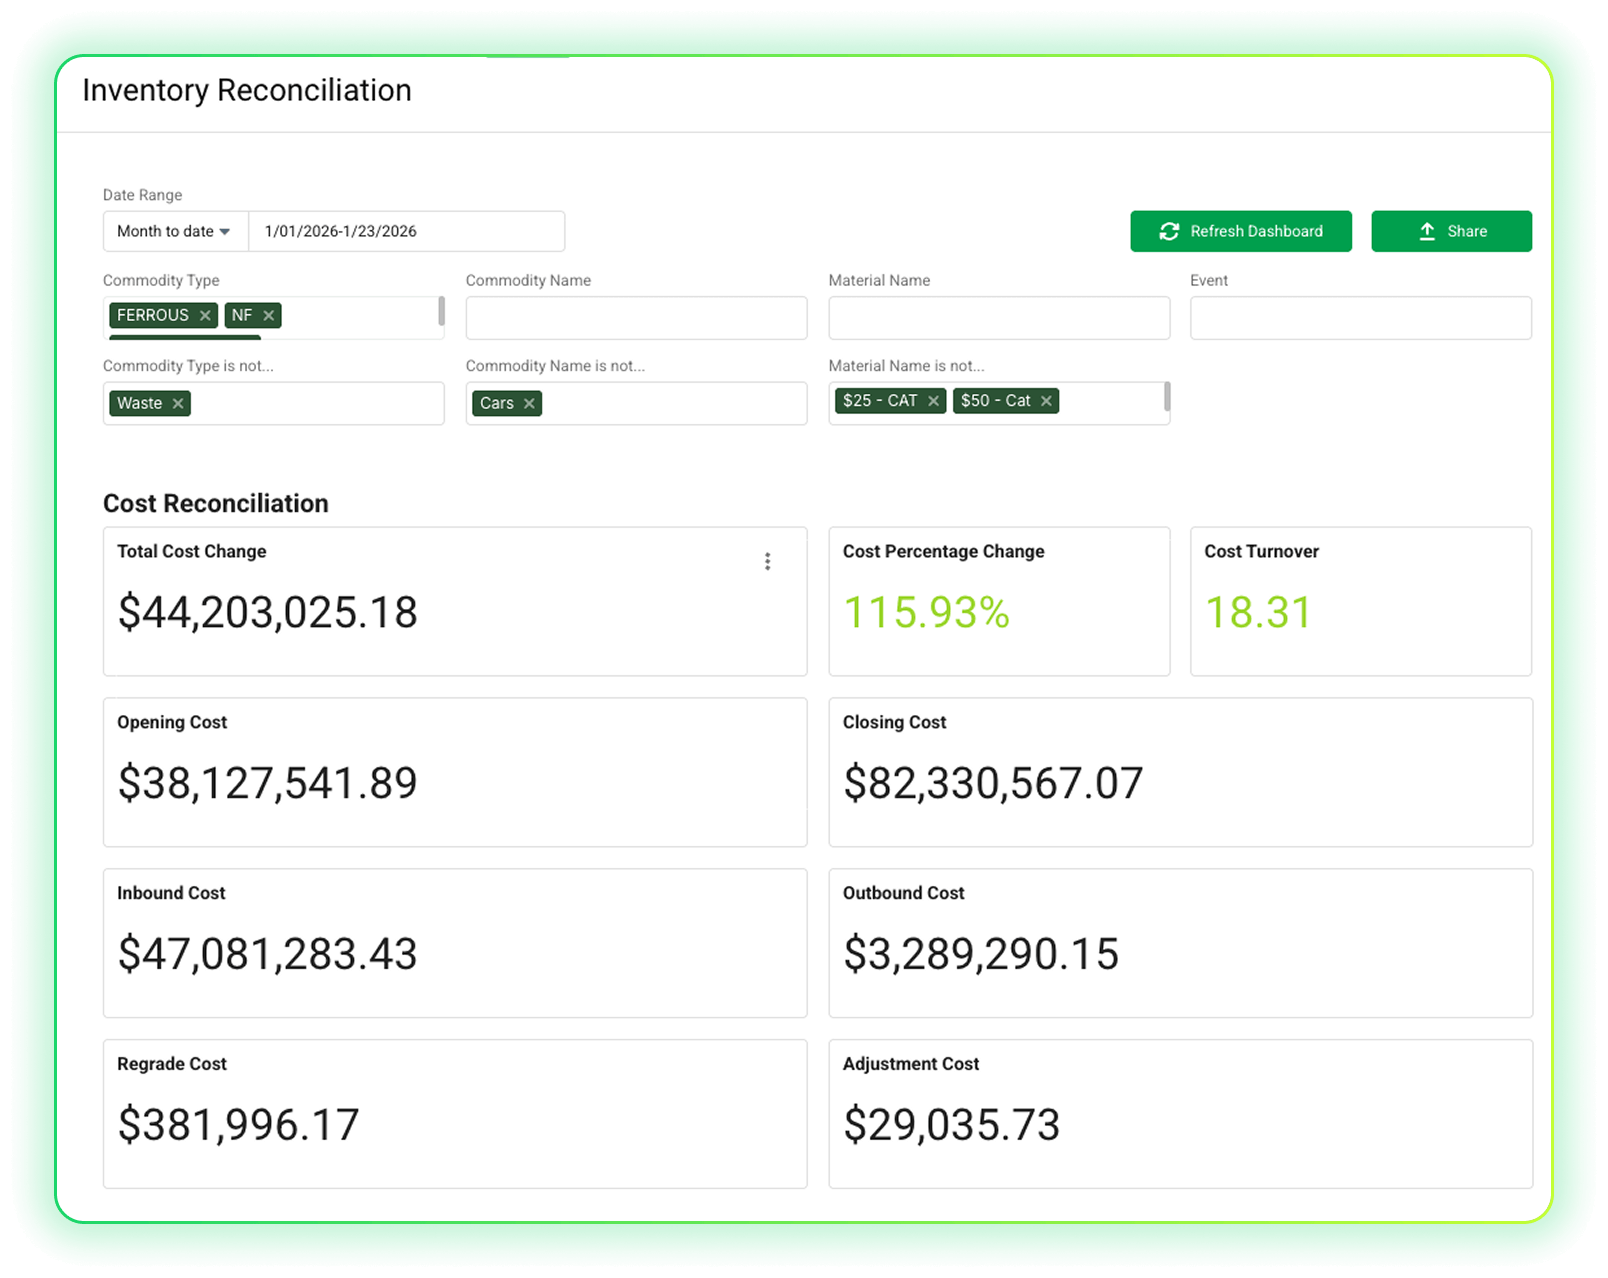Click the Commodity Type scrollbar
The width and height of the screenshot is (1608, 1278).
coord(441,311)
